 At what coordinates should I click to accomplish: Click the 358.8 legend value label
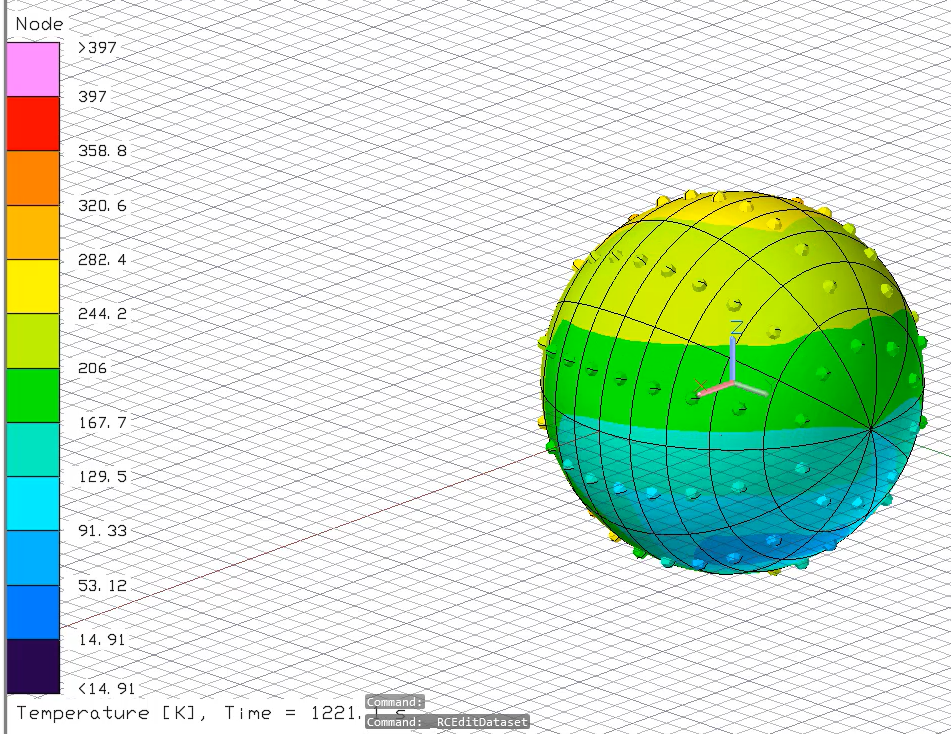click(x=102, y=151)
